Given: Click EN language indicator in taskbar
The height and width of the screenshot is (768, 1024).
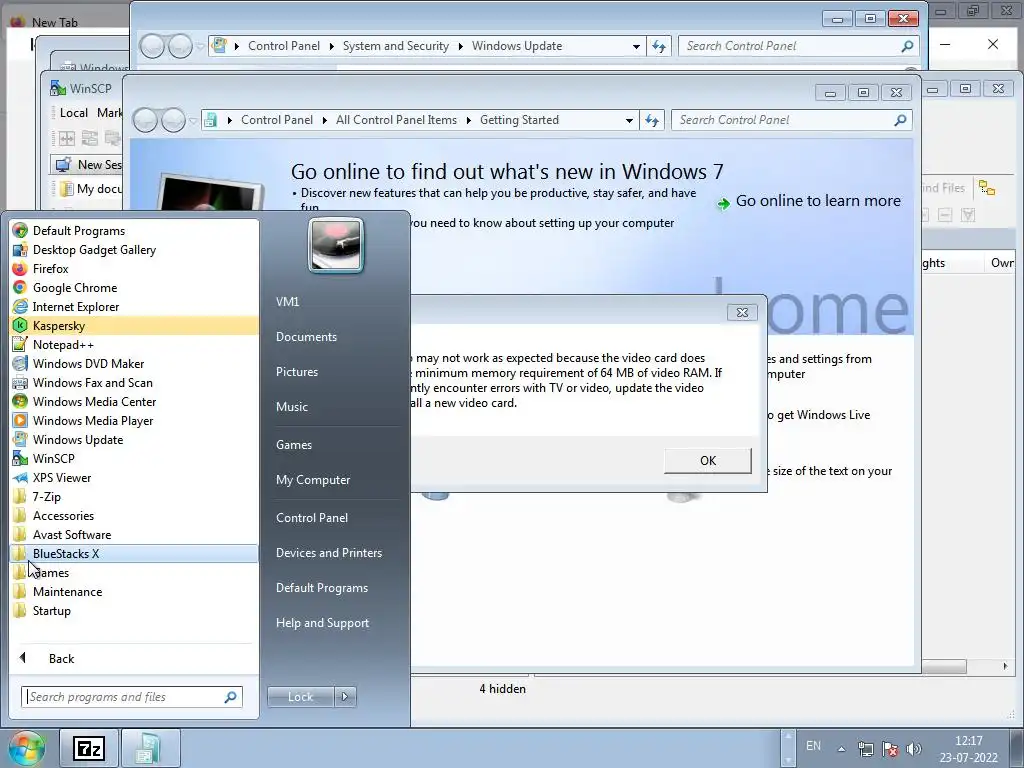Looking at the screenshot, I should tap(813, 746).
